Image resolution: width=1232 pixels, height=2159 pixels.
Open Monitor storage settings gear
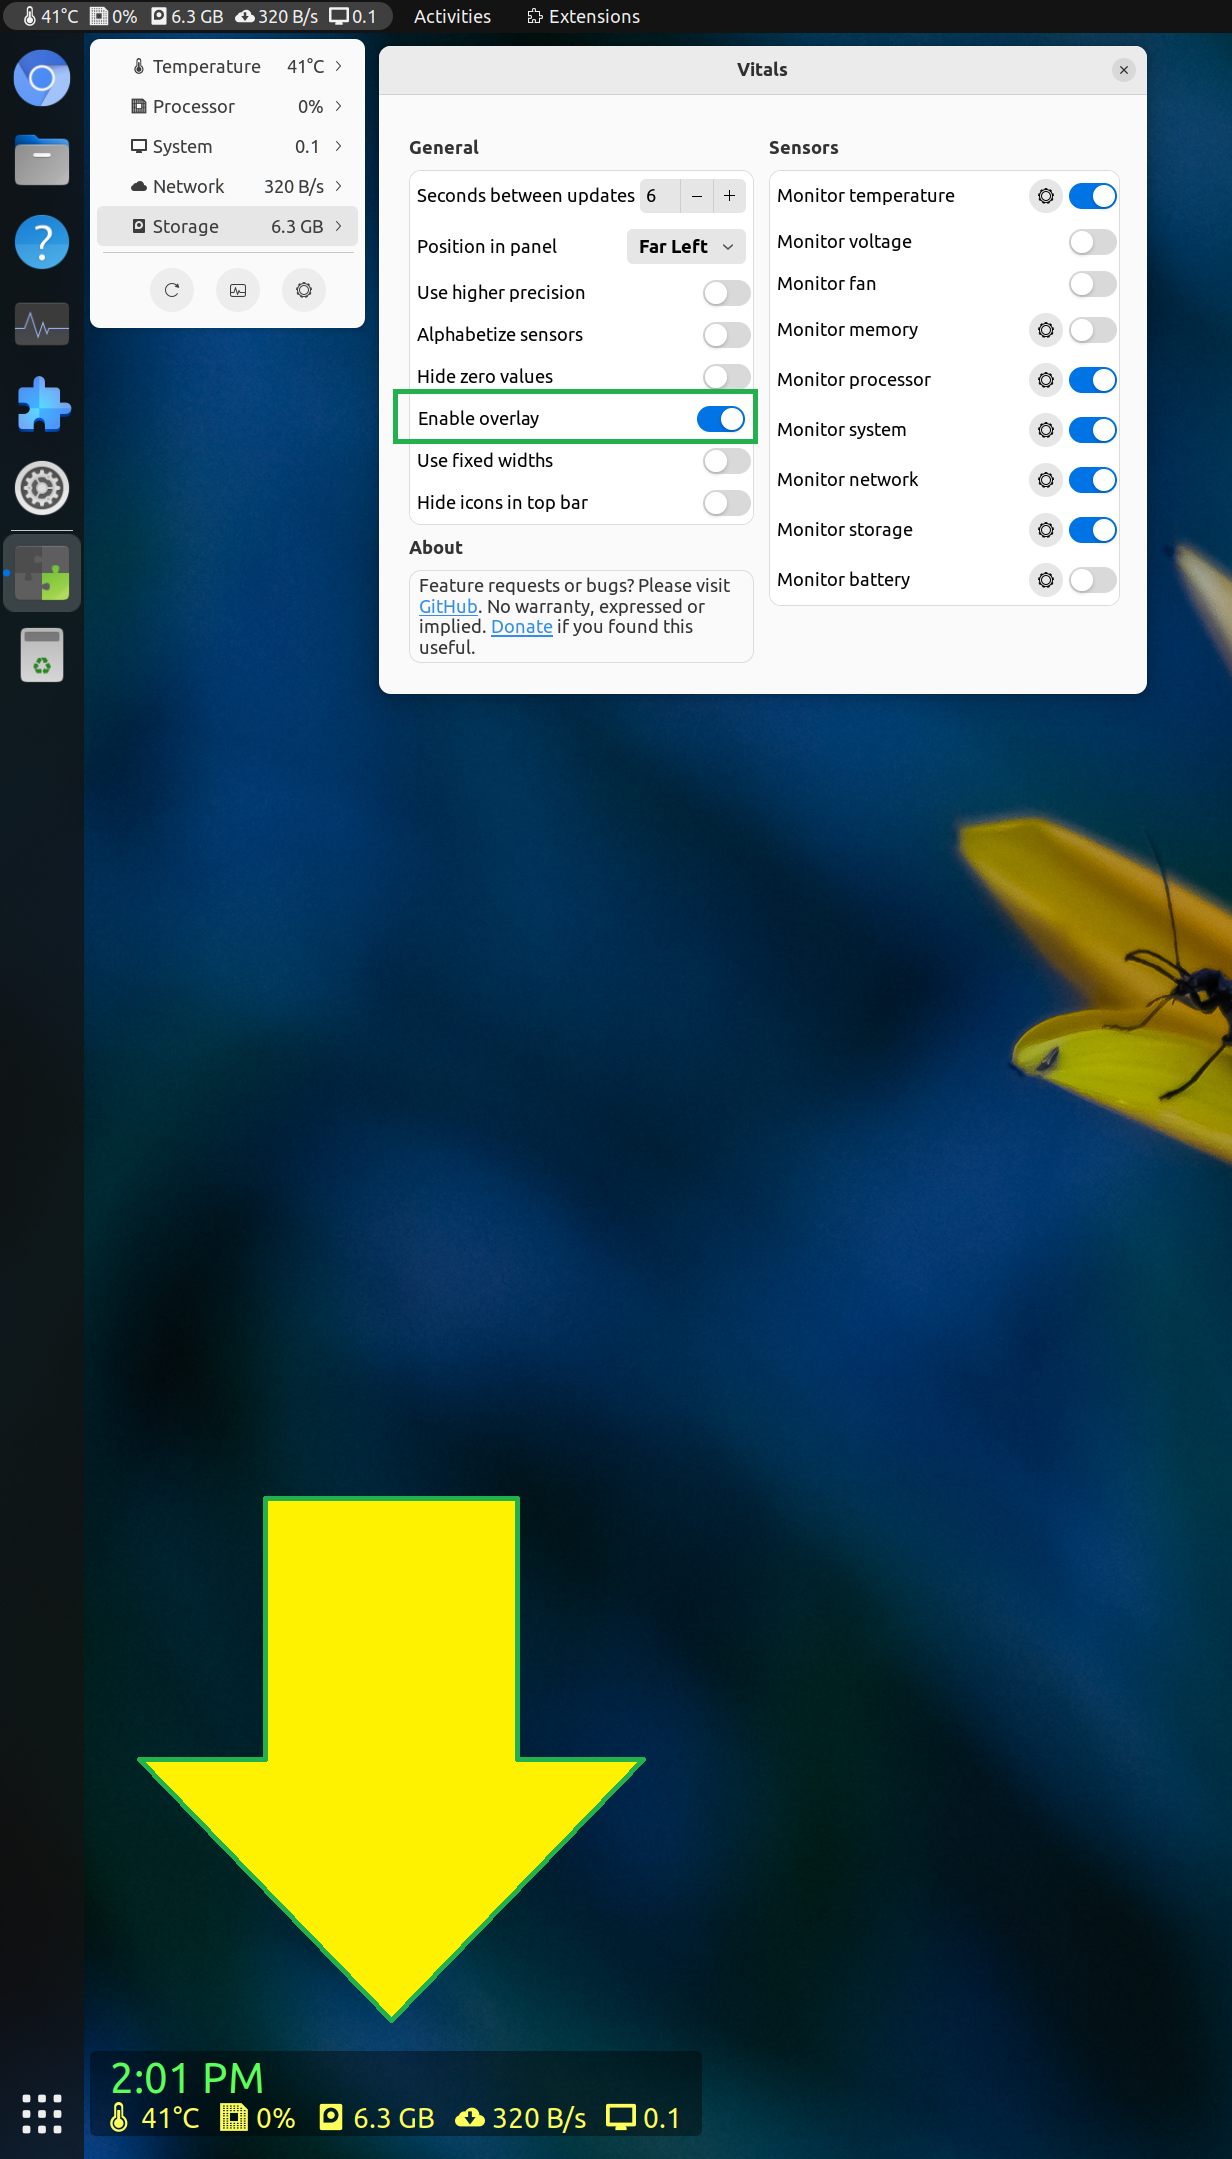(x=1046, y=530)
